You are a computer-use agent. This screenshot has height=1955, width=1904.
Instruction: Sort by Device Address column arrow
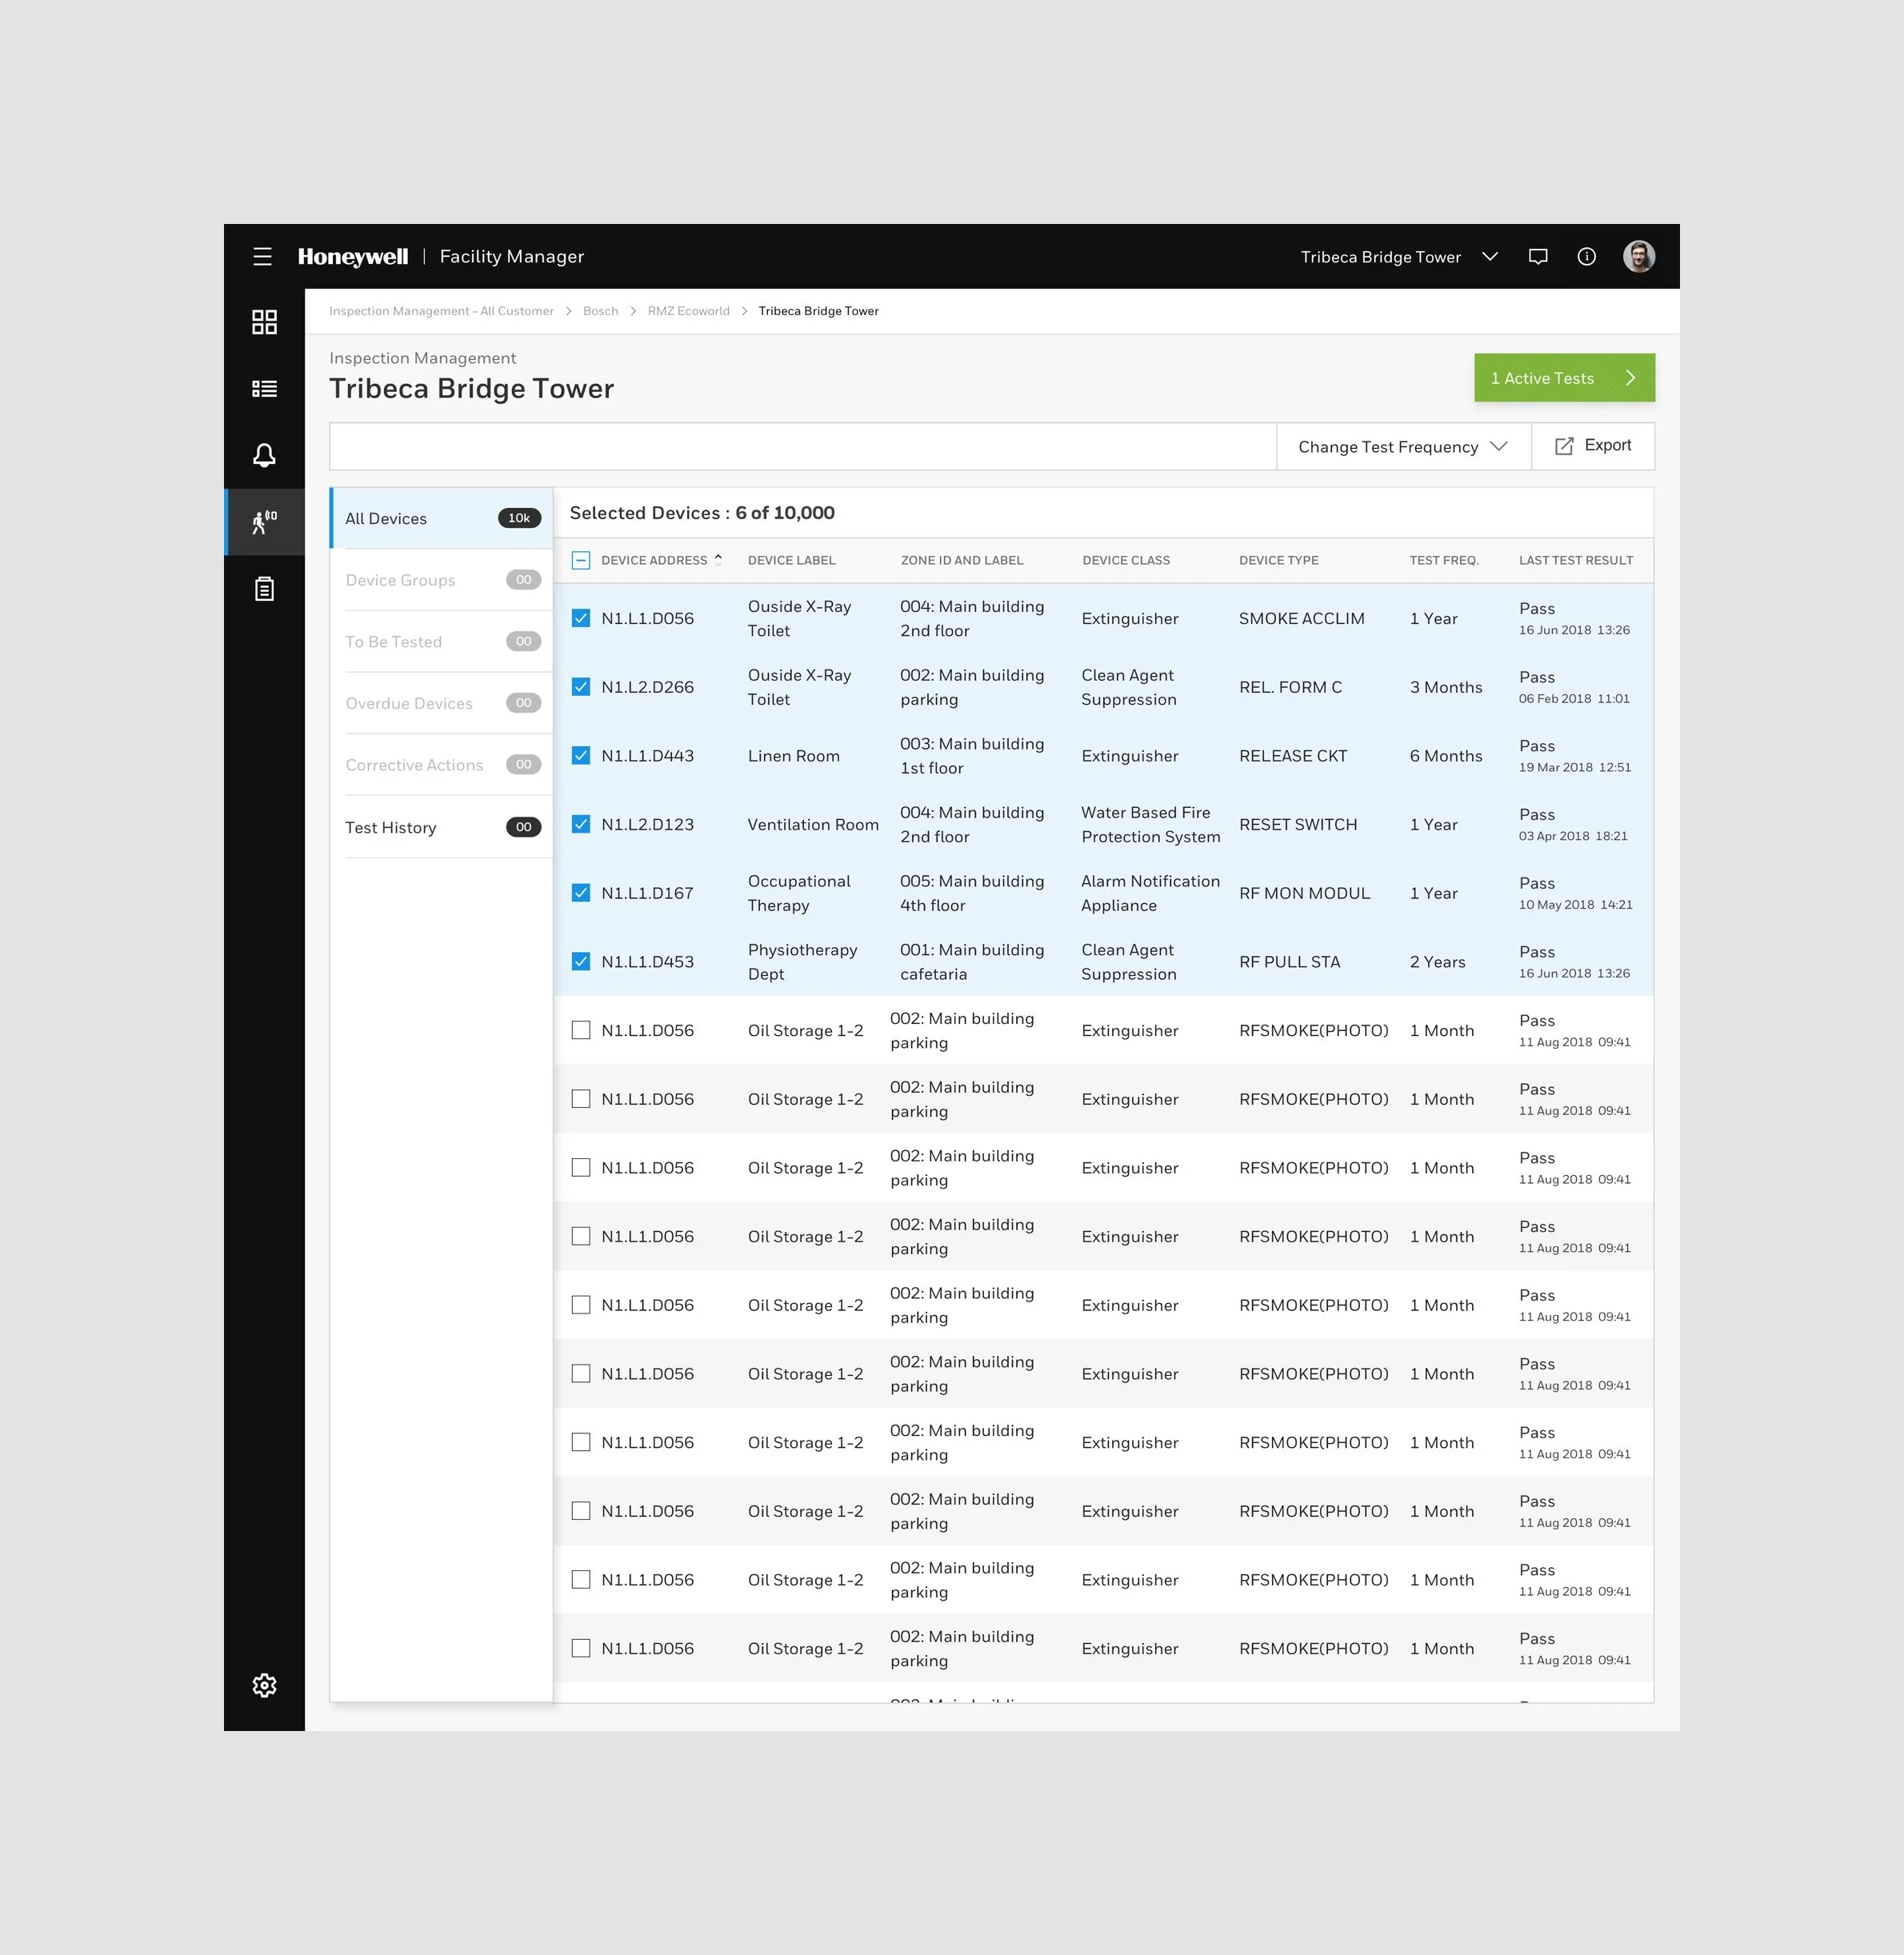click(x=718, y=560)
